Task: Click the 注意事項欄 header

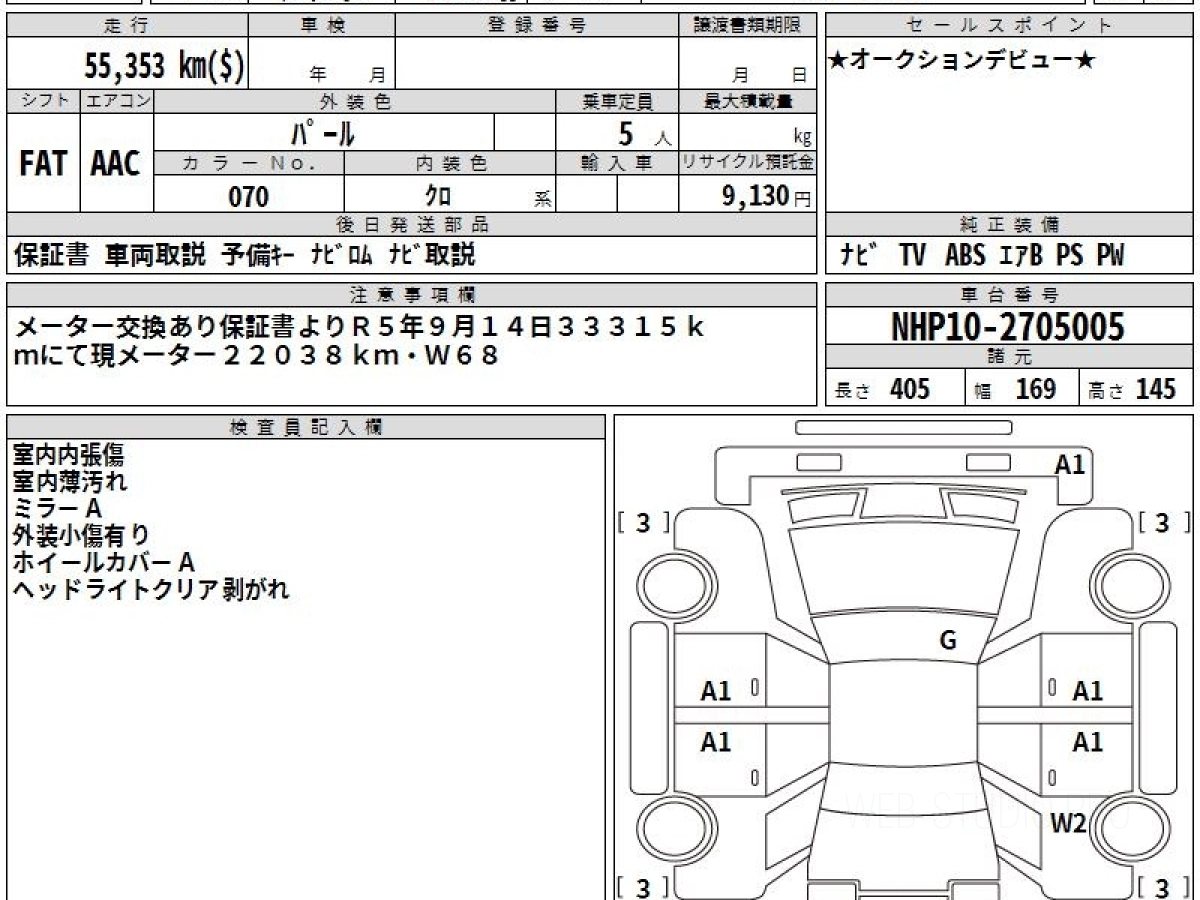Action: tap(411, 295)
